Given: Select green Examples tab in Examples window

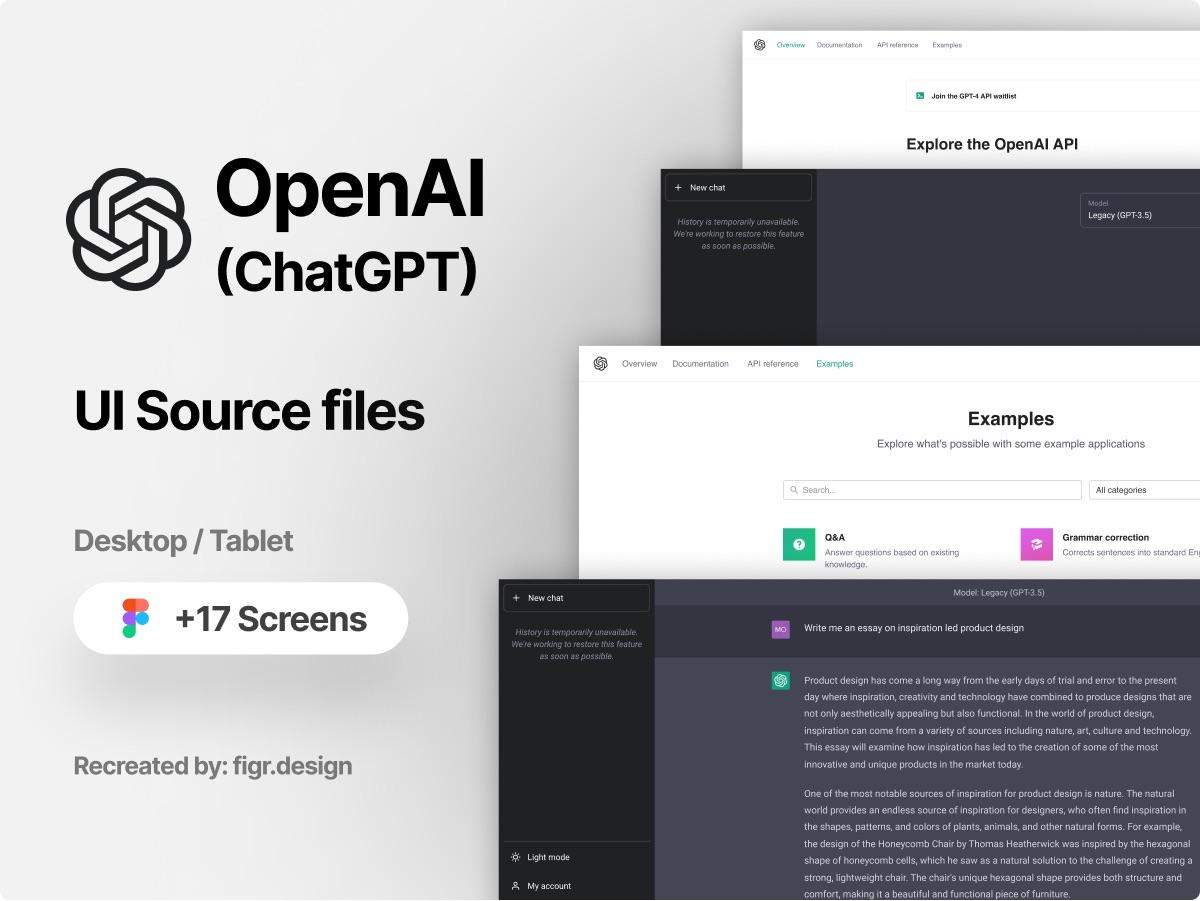Looking at the screenshot, I should pyautogui.click(x=835, y=364).
